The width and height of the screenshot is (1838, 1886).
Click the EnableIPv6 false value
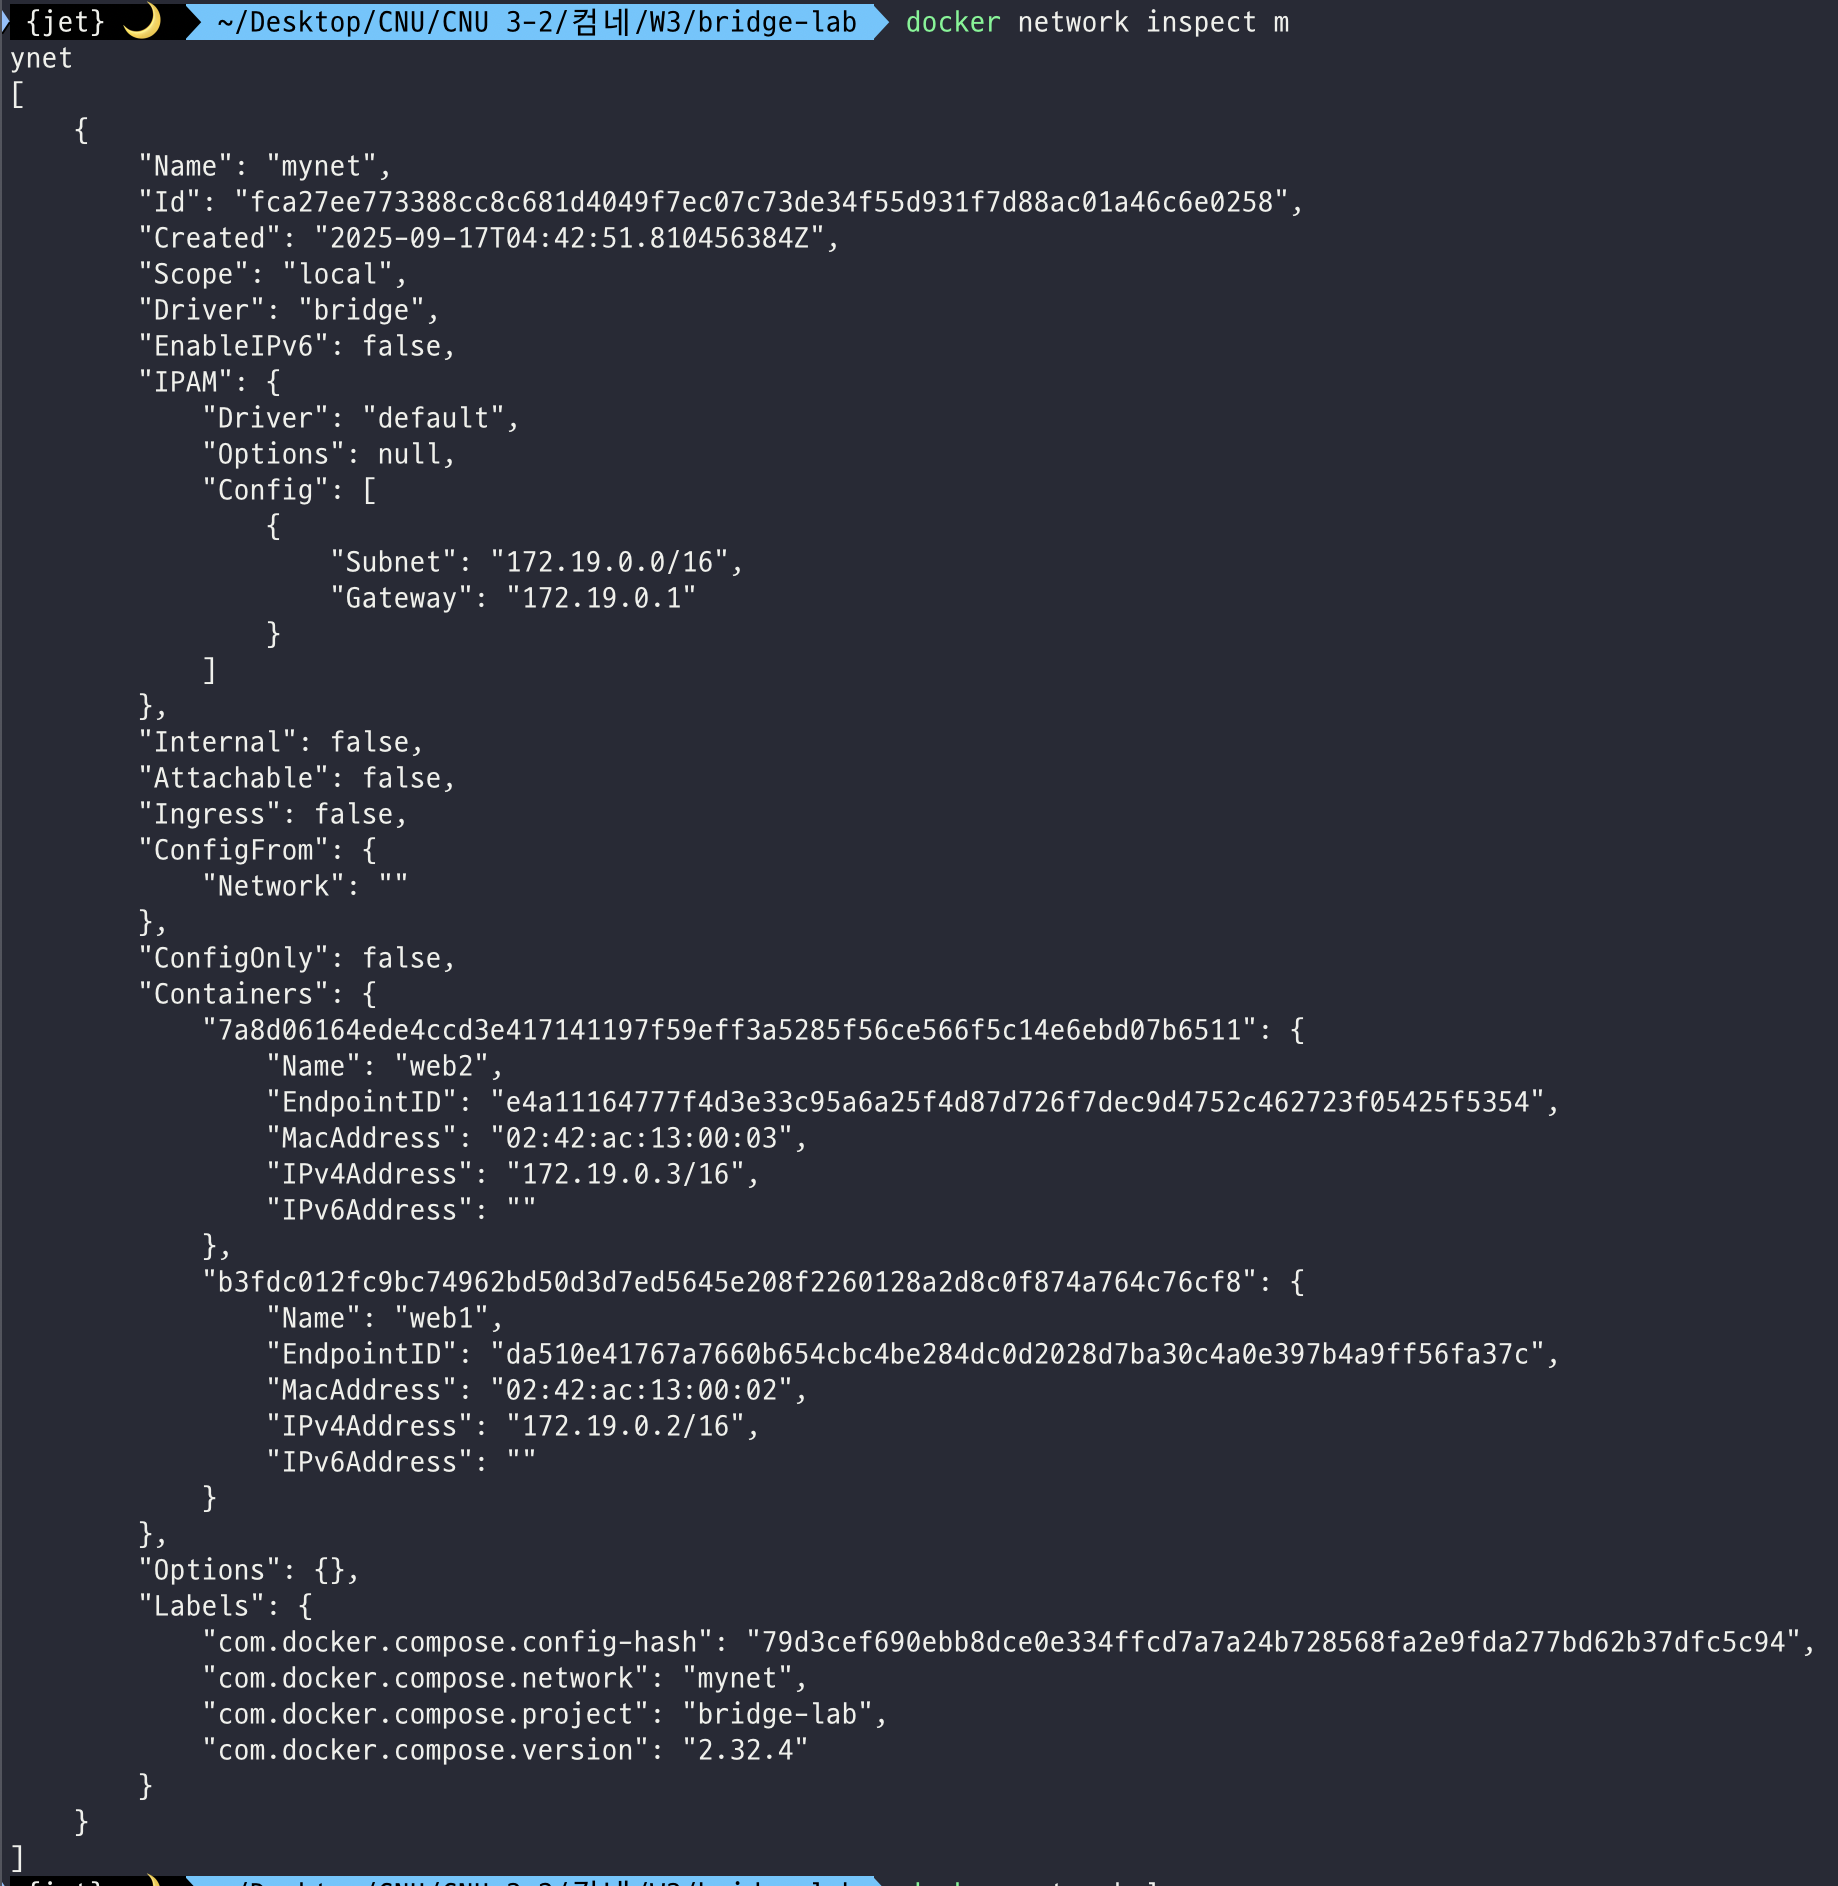[x=401, y=346]
